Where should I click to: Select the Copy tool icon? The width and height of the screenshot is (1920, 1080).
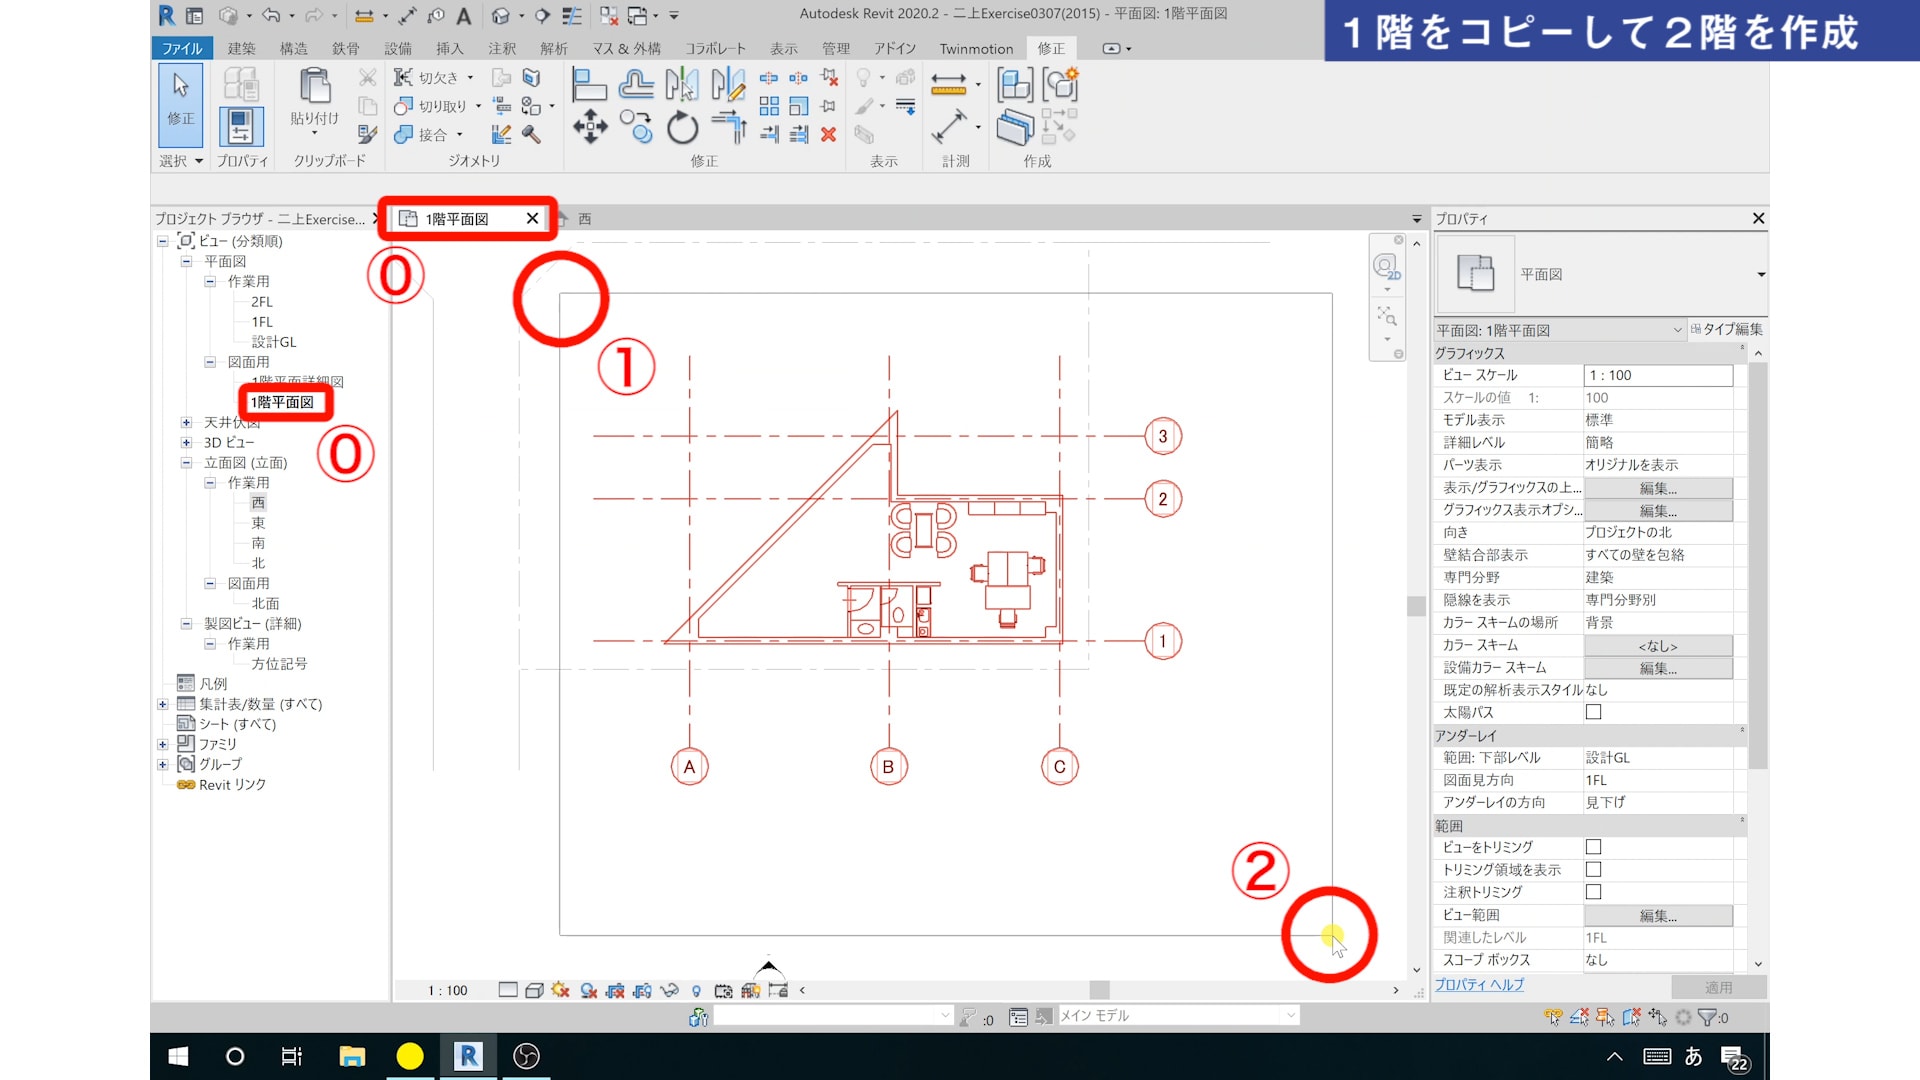pyautogui.click(x=636, y=127)
